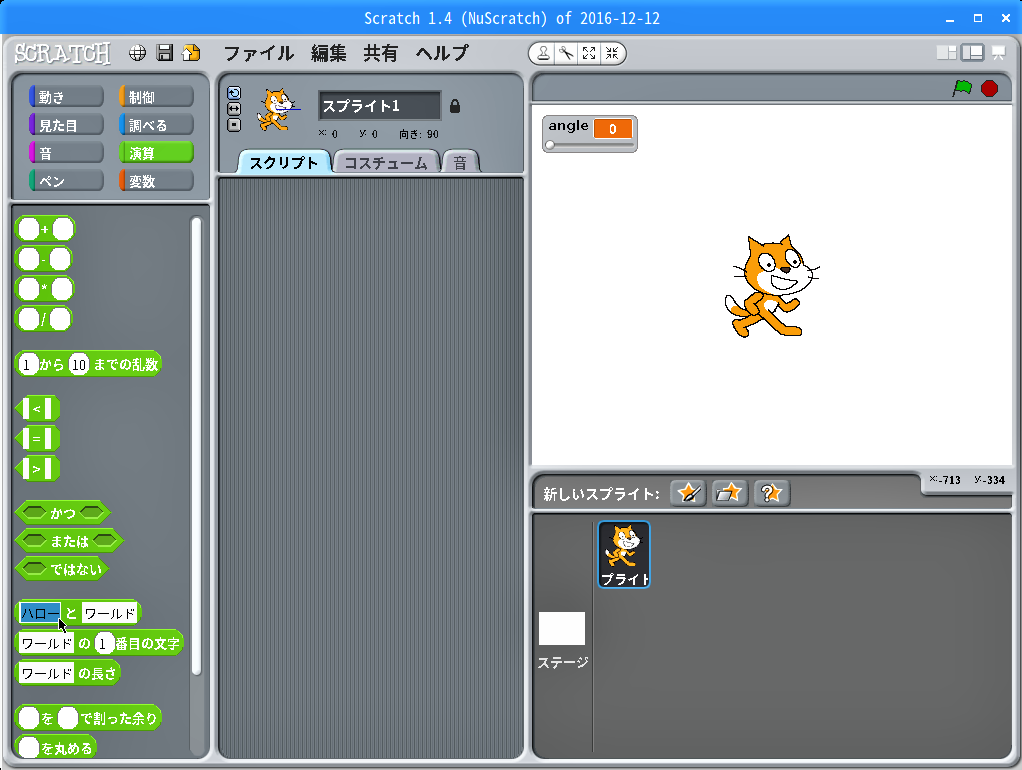Click the SCRATCH logo
The height and width of the screenshot is (770, 1022).
click(63, 53)
